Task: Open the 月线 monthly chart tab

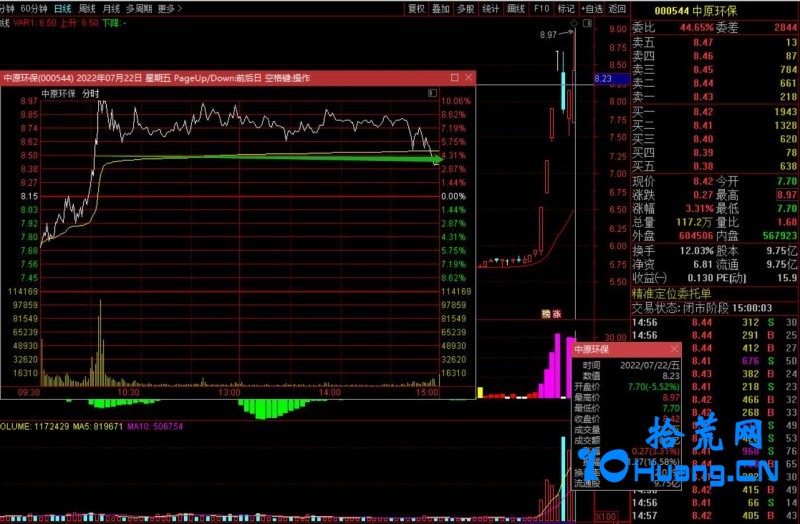Action: click(x=111, y=9)
